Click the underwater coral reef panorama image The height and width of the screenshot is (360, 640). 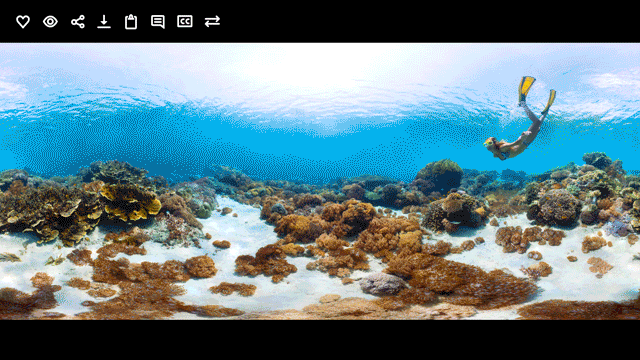click(x=320, y=181)
